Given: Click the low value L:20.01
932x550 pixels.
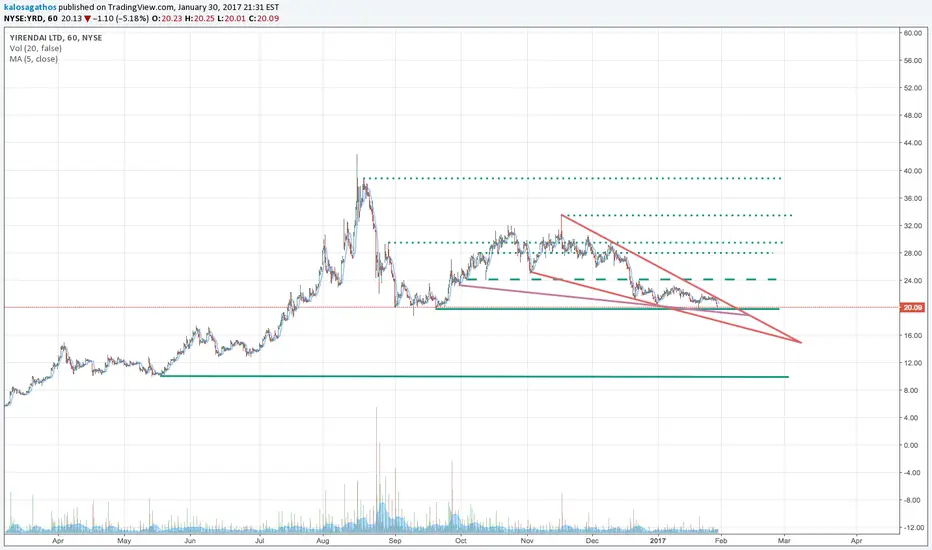Looking at the screenshot, I should coord(231,18).
